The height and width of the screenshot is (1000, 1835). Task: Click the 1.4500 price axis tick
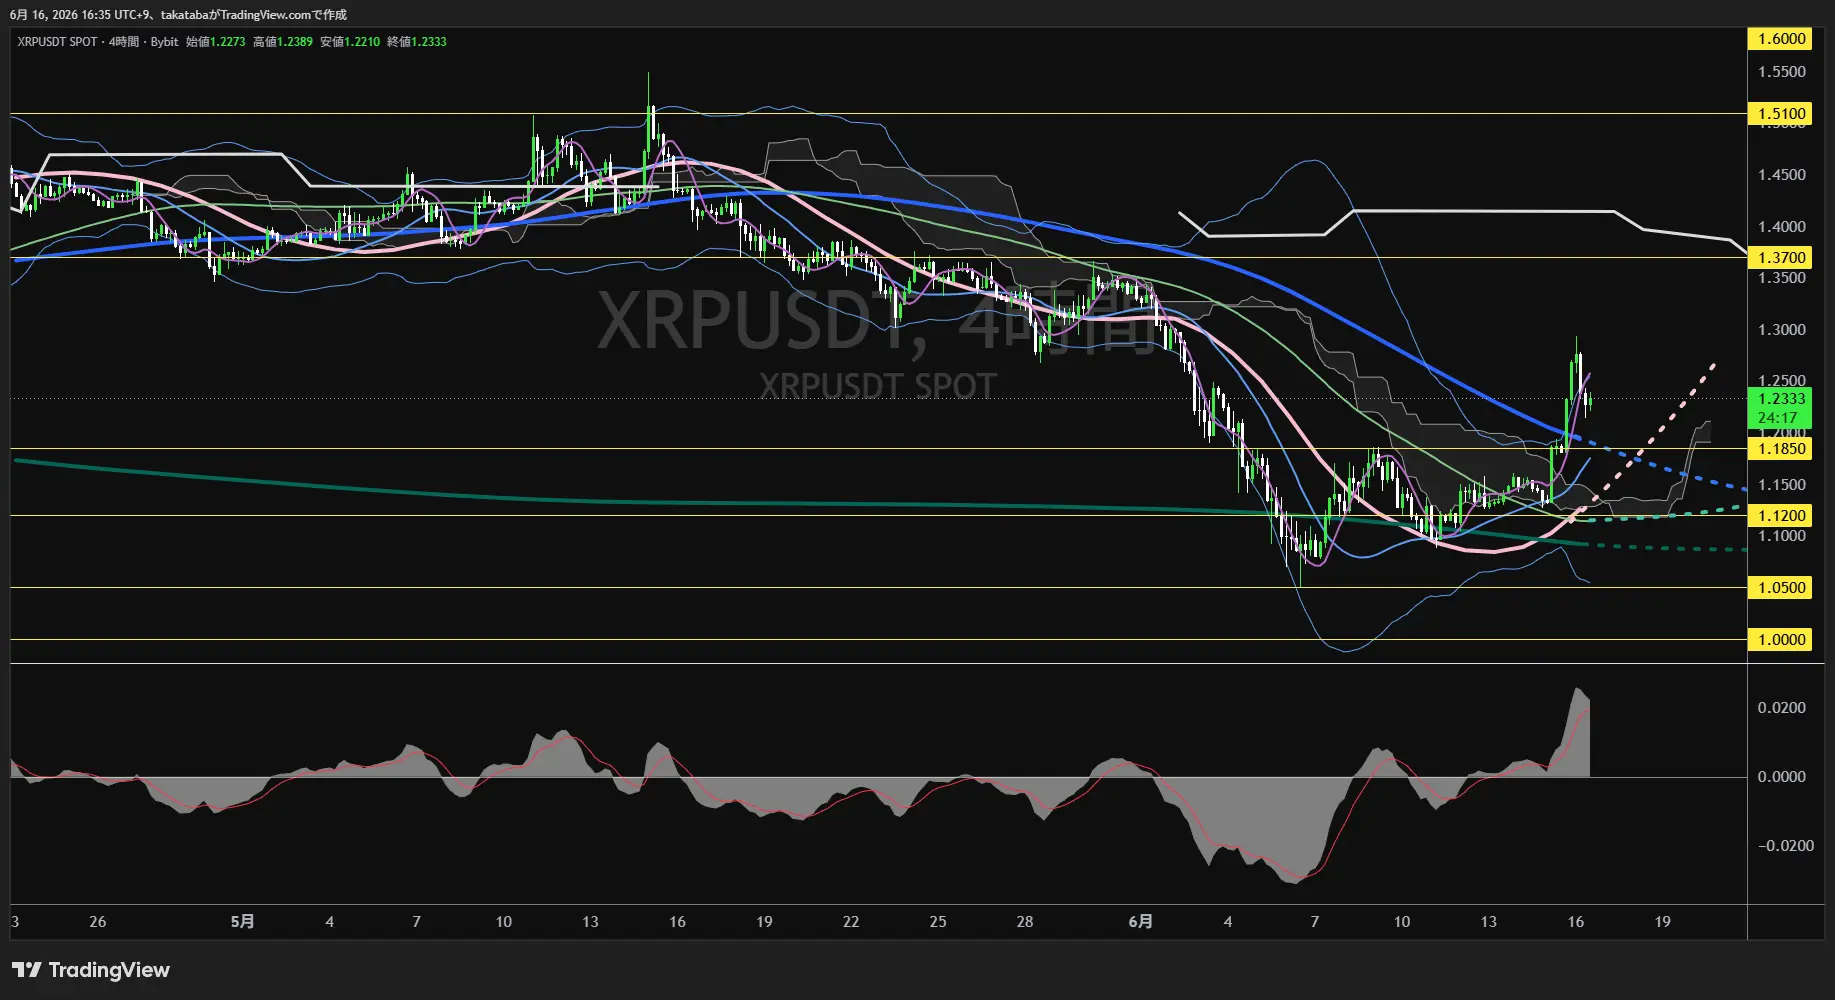(x=1782, y=175)
